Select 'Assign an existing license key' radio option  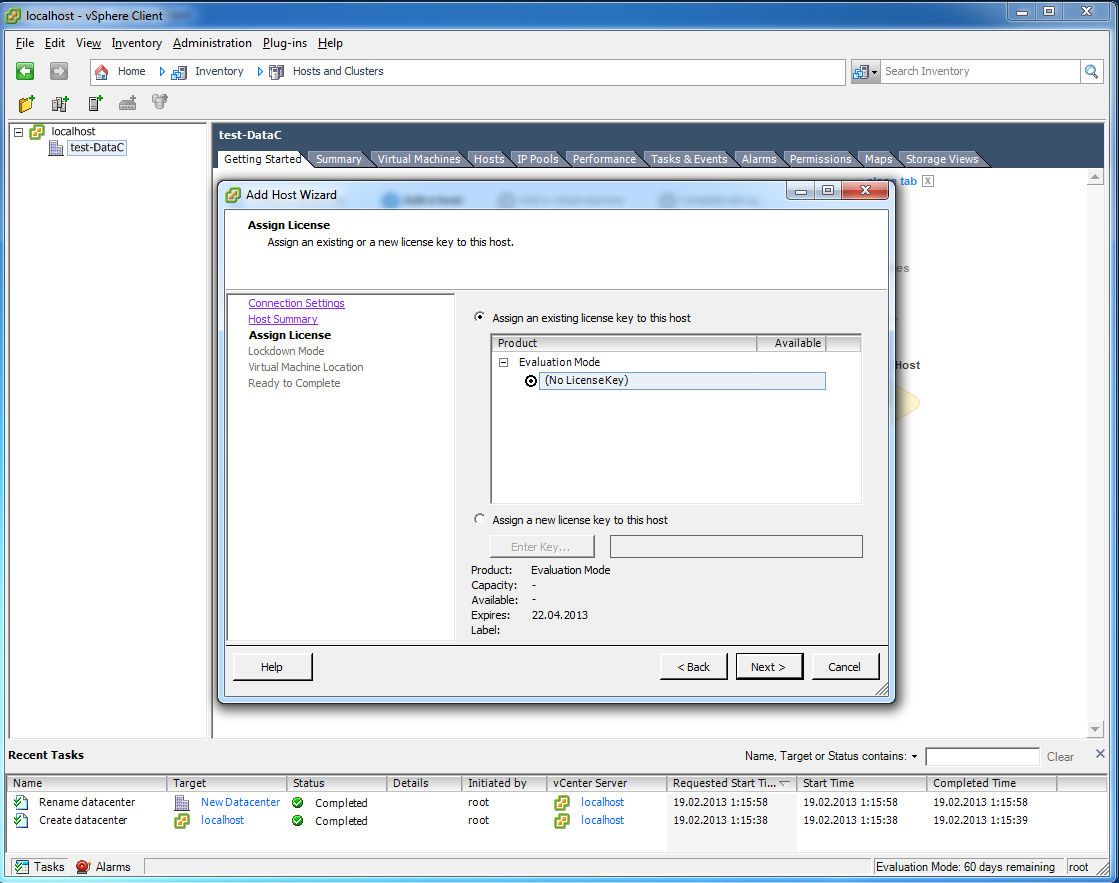click(x=480, y=317)
